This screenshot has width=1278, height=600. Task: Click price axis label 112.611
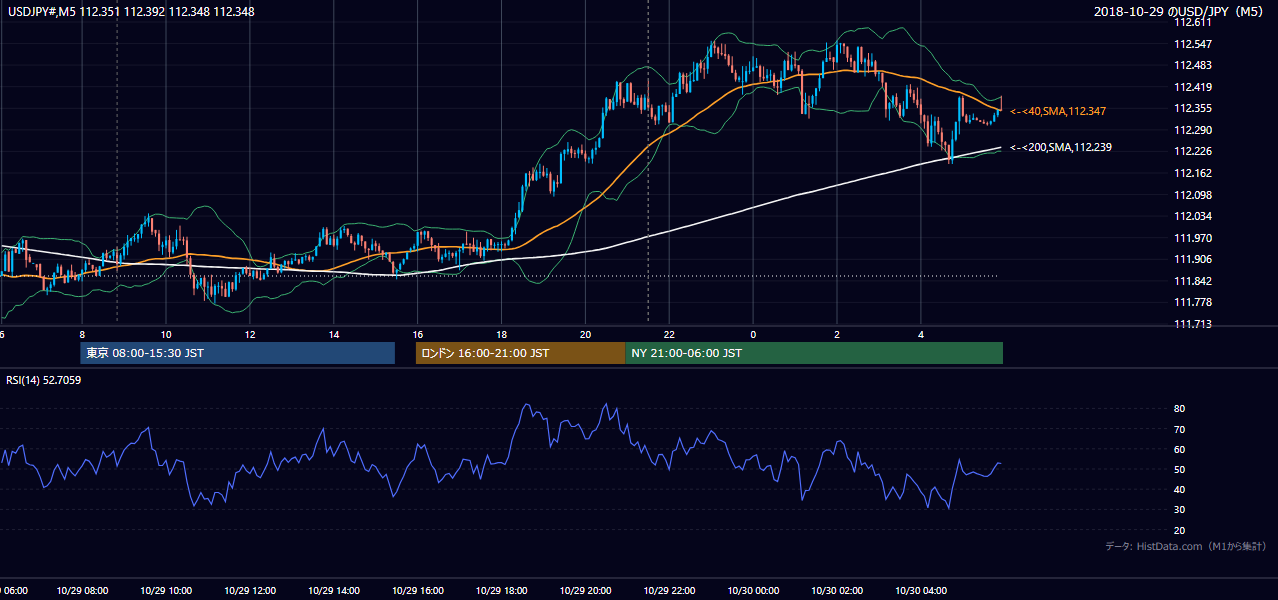(x=1193, y=23)
